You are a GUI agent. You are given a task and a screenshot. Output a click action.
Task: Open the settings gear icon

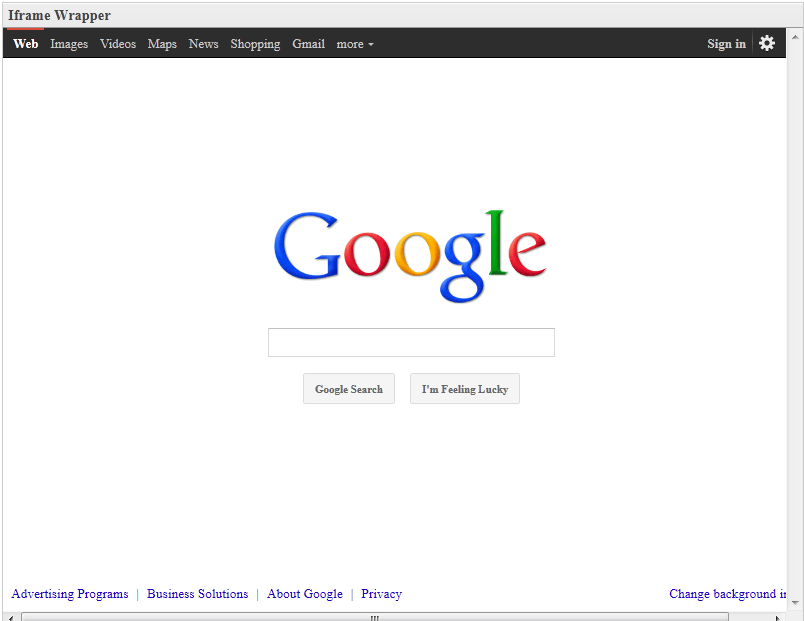point(767,43)
